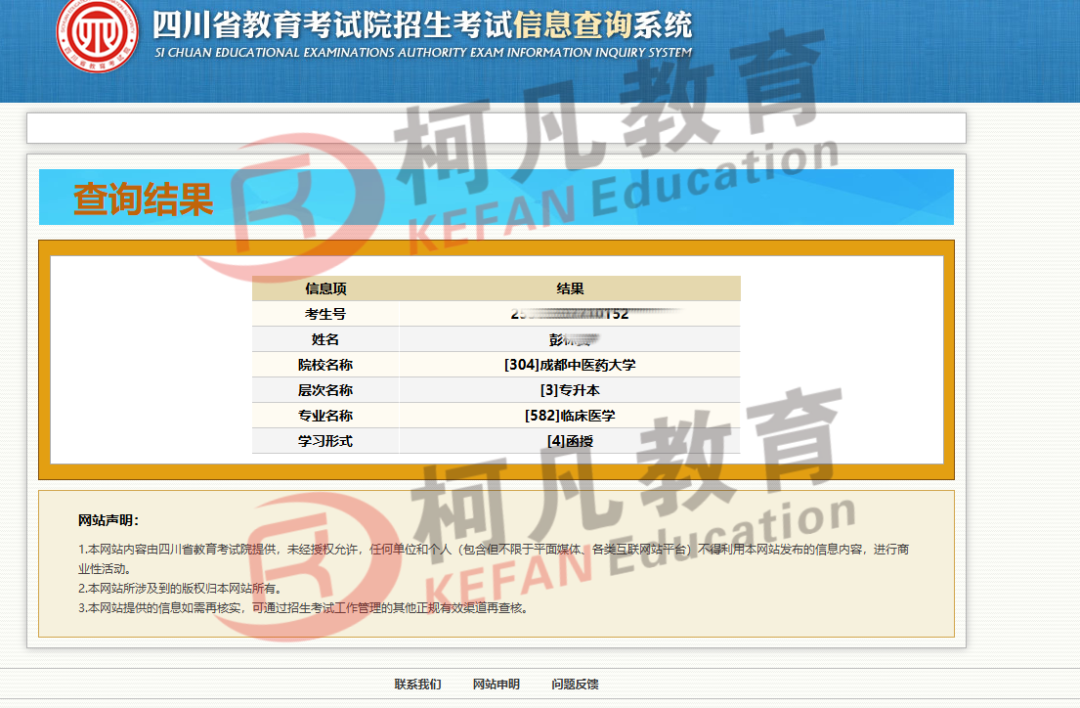Select the 考生号 row label
1080x708 pixels.
coord(325,314)
